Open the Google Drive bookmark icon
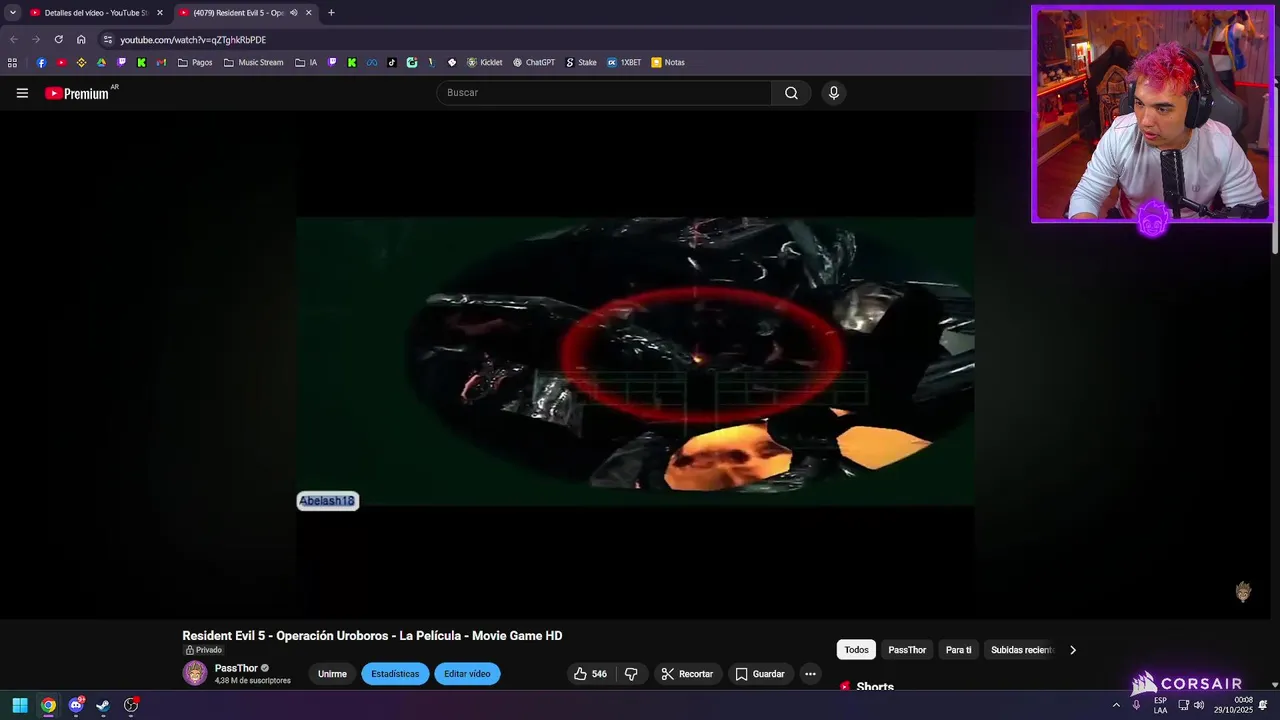Screen dimensions: 1280x720 coord(101,62)
